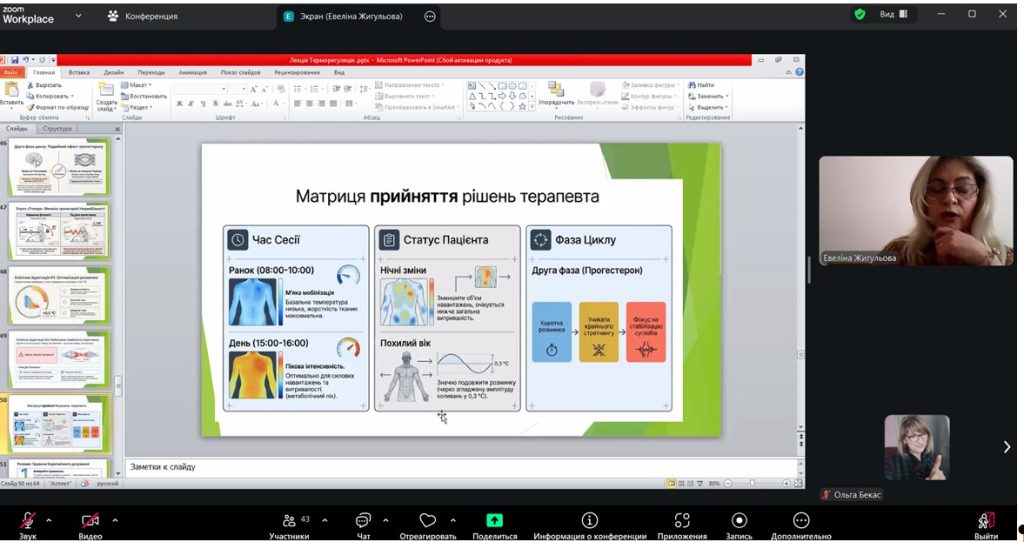Image resolution: width=1024 pixels, height=542 pixels.
Task: Open the Дополнительно more options menu
Action: (x=801, y=521)
